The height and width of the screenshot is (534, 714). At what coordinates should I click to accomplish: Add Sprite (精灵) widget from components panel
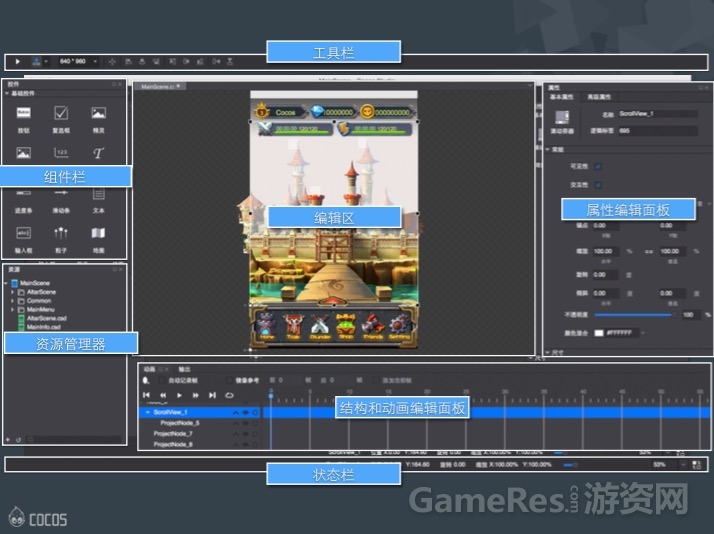pyautogui.click(x=98, y=120)
